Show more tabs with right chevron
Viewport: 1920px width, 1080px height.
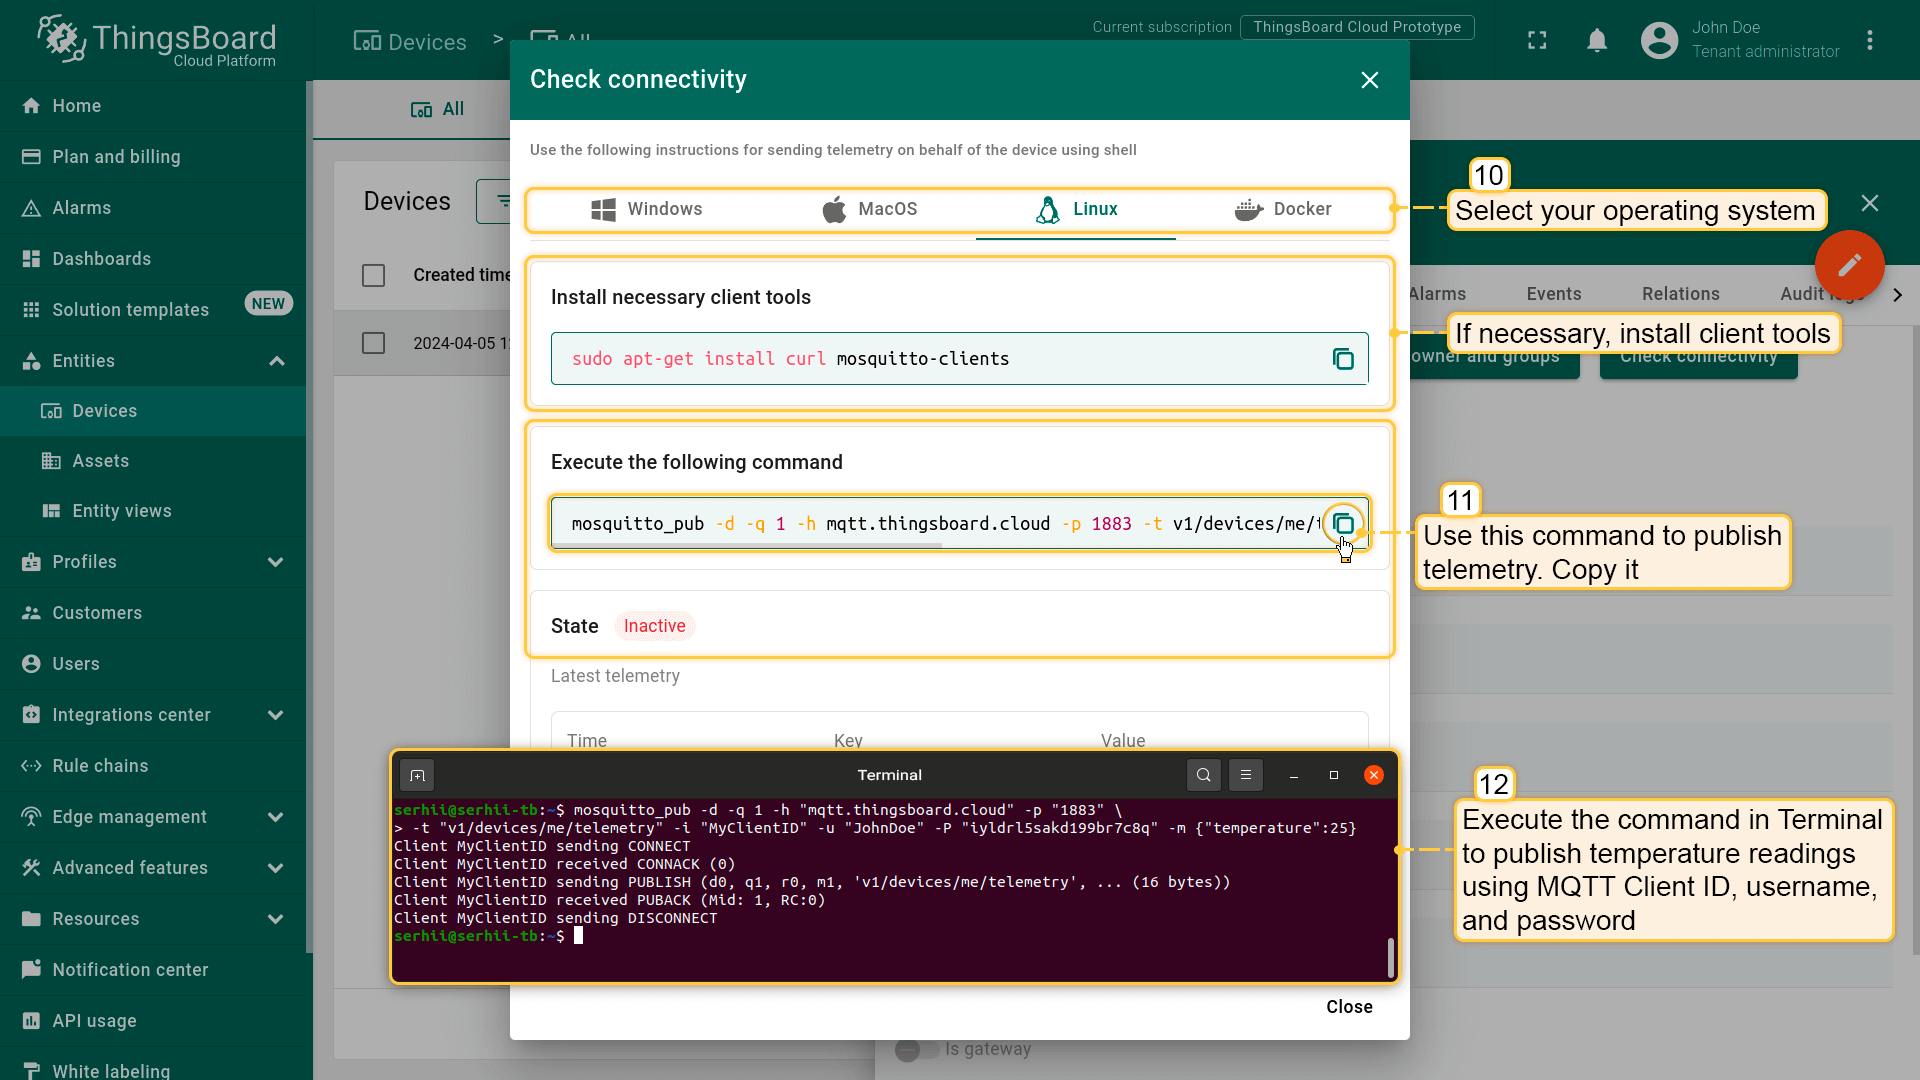(x=1897, y=295)
